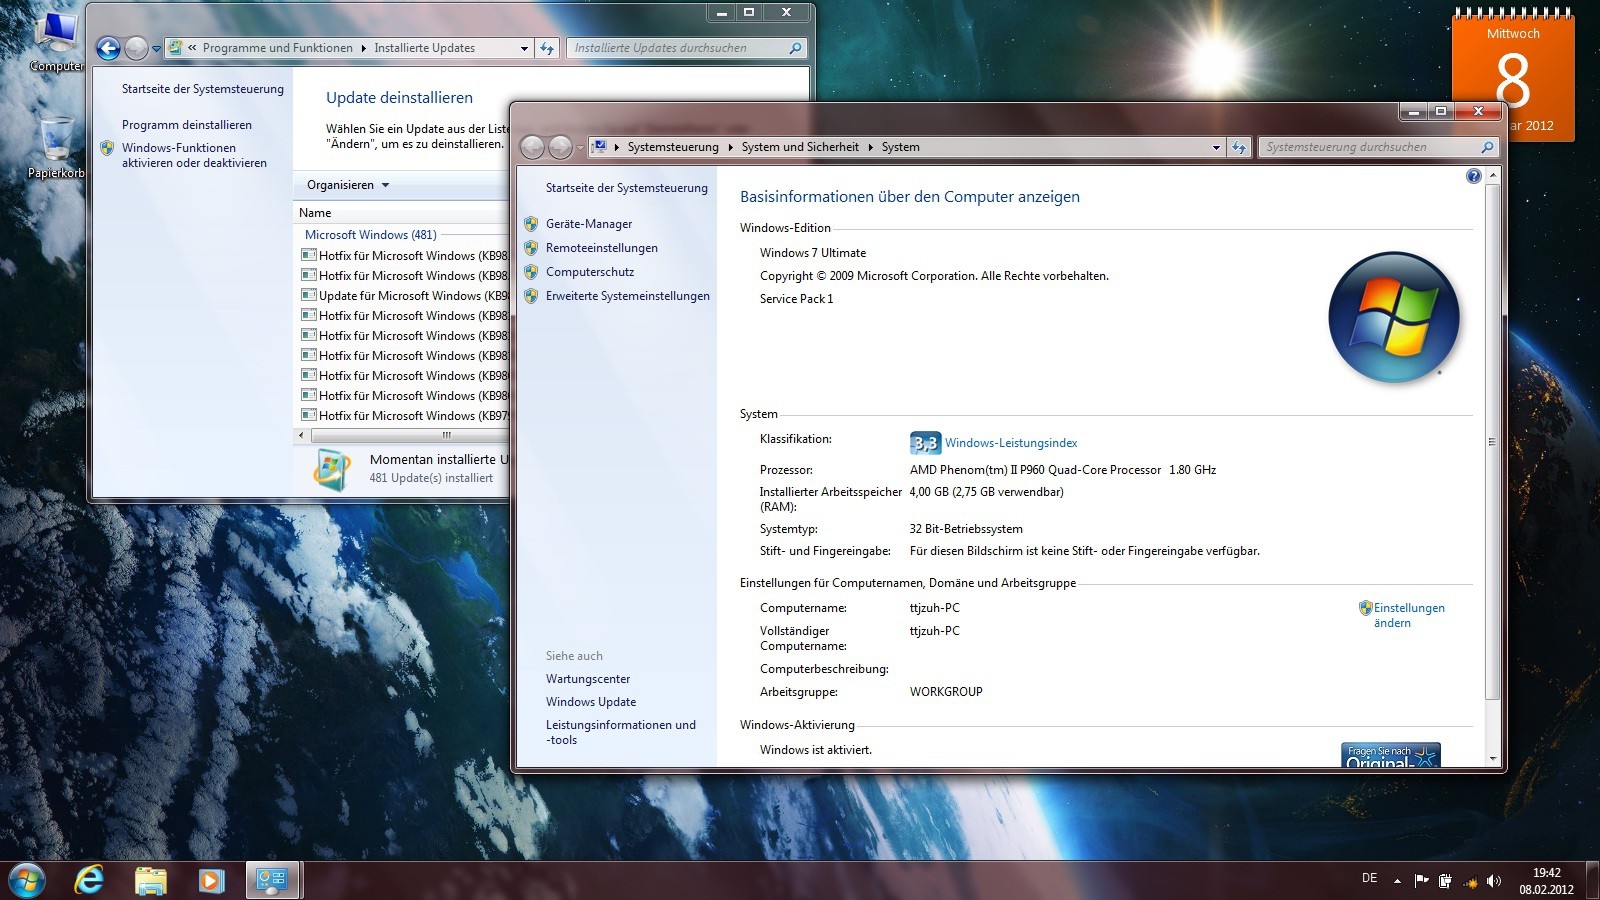
Task: Collapse the Microsoft Windows (481) group
Action: coord(371,235)
